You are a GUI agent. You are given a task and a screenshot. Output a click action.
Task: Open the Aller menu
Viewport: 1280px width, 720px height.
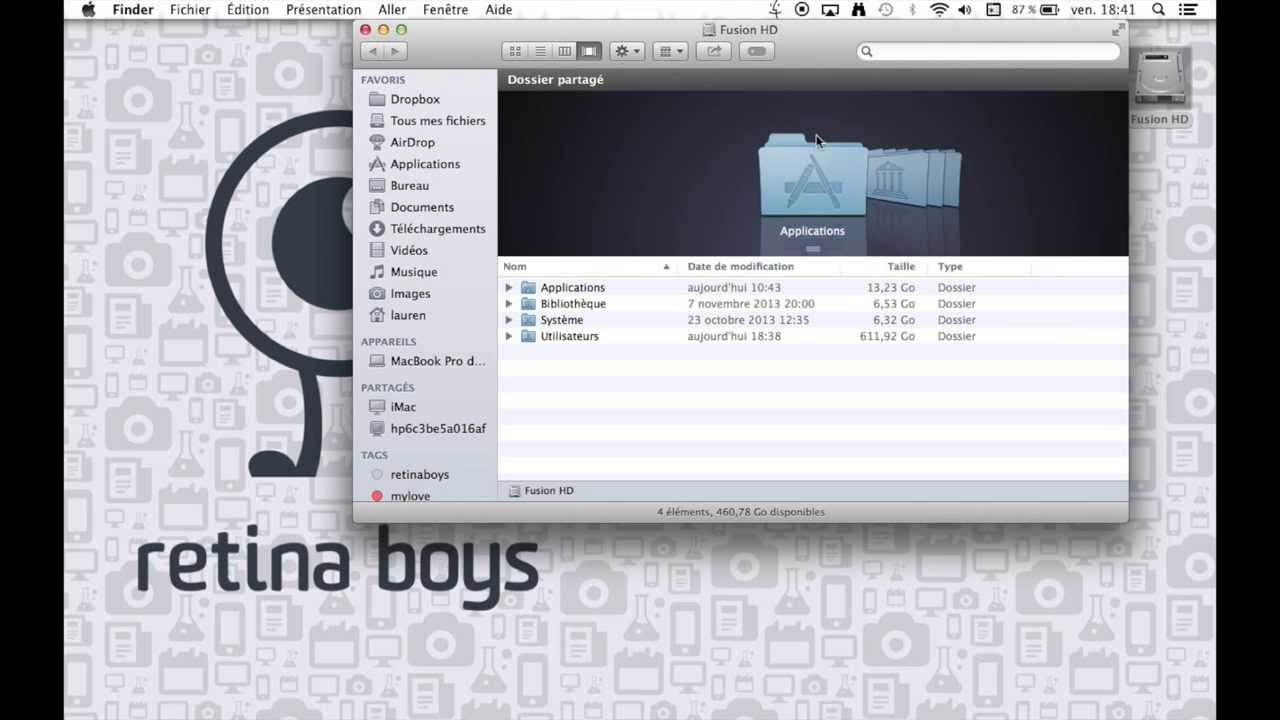(392, 10)
